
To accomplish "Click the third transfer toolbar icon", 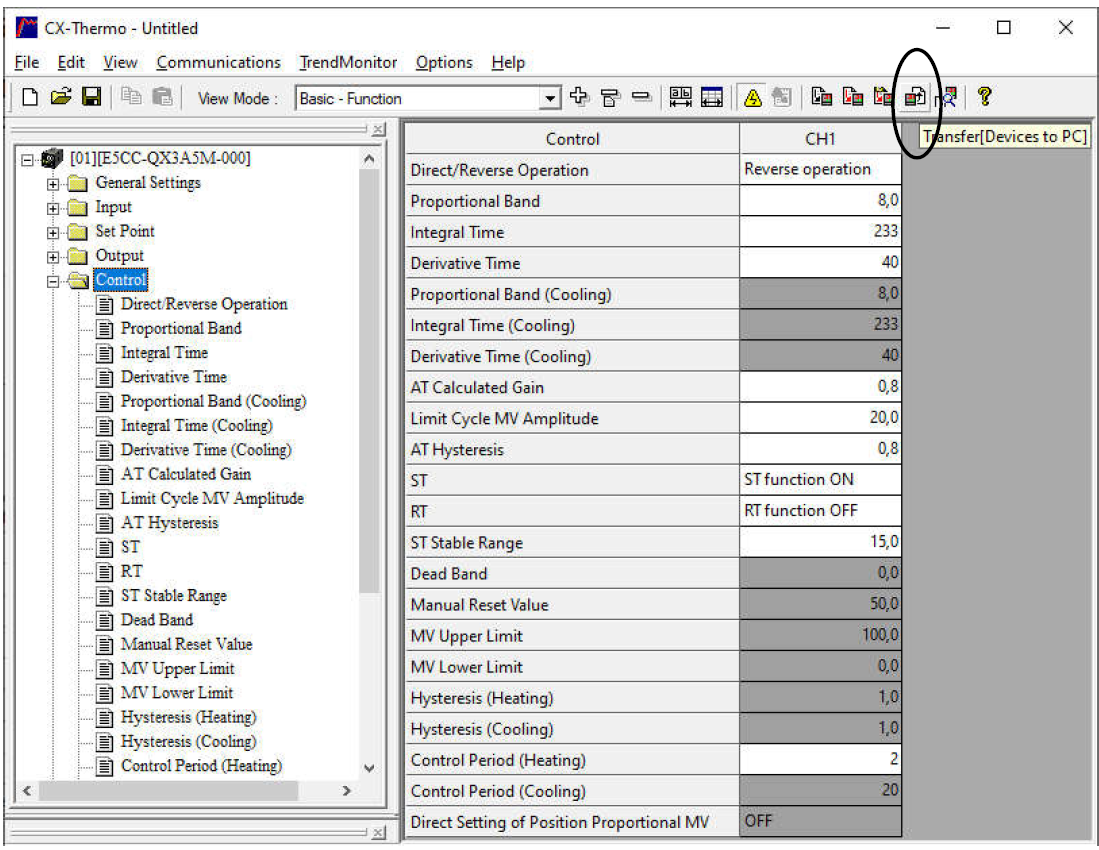I will tap(883, 97).
